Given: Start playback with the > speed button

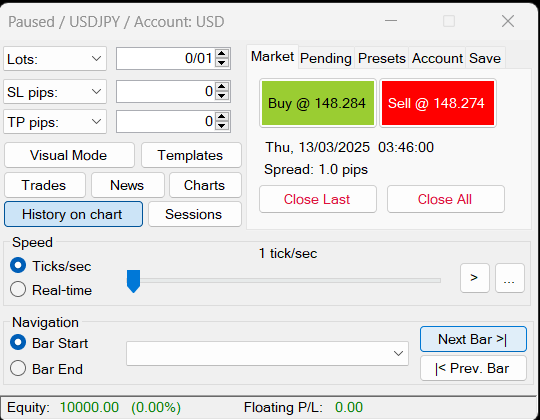Looking at the screenshot, I should tap(475, 278).
